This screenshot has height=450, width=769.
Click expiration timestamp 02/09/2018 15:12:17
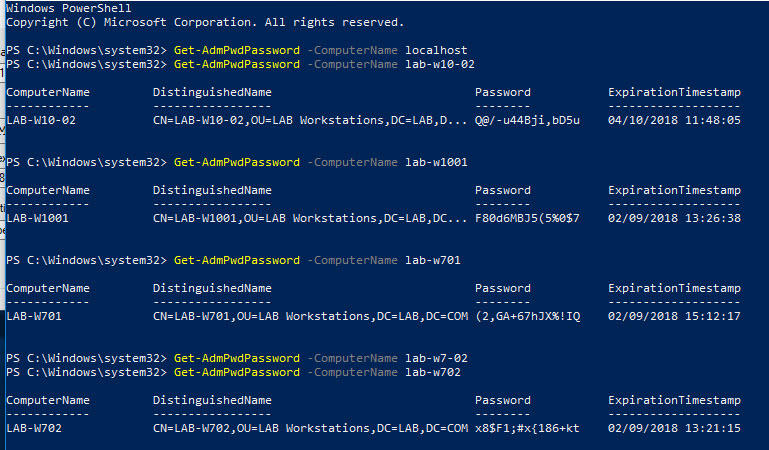tap(674, 316)
